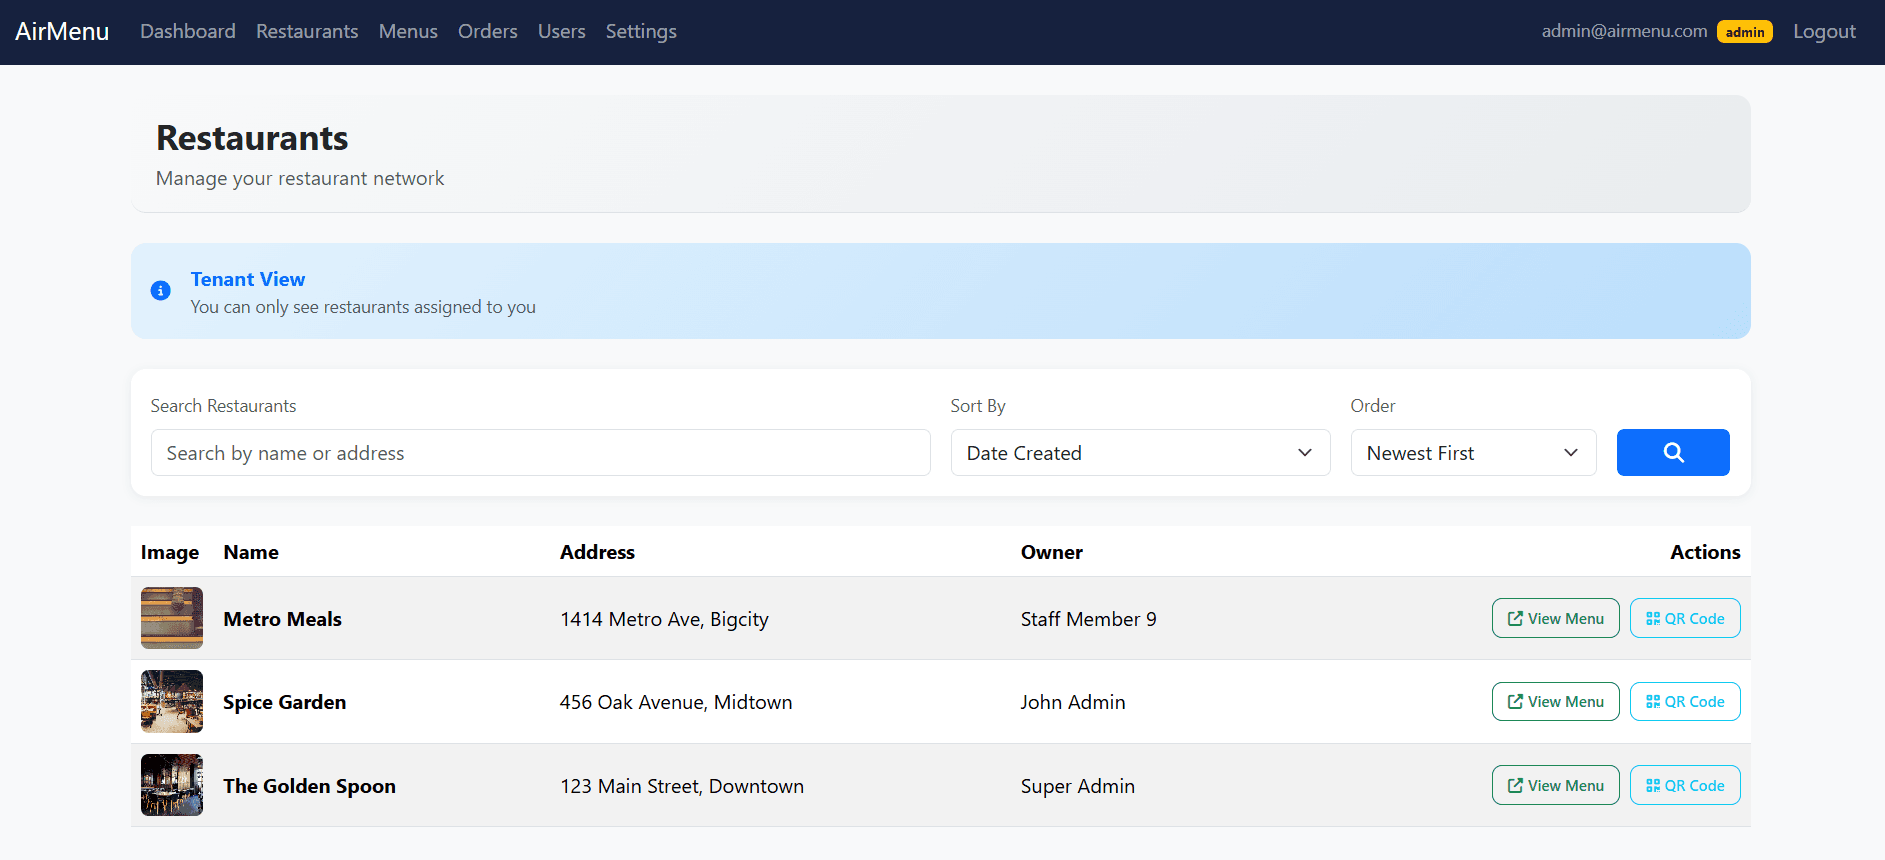Open QR Code for Spice Garden
Image resolution: width=1885 pixels, height=860 pixels.
coord(1684,702)
